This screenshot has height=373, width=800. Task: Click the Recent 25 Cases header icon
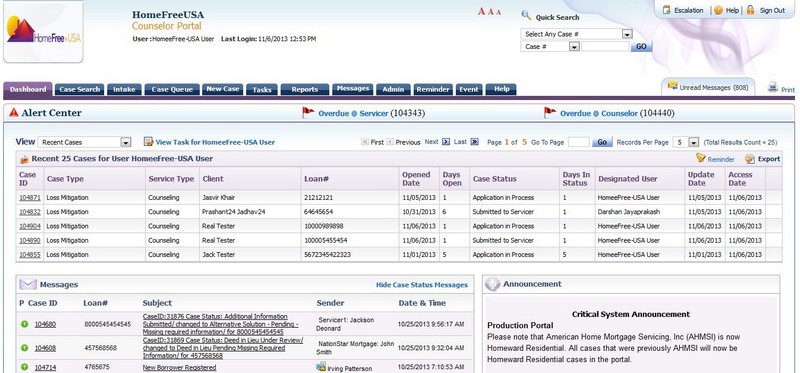tap(24, 159)
